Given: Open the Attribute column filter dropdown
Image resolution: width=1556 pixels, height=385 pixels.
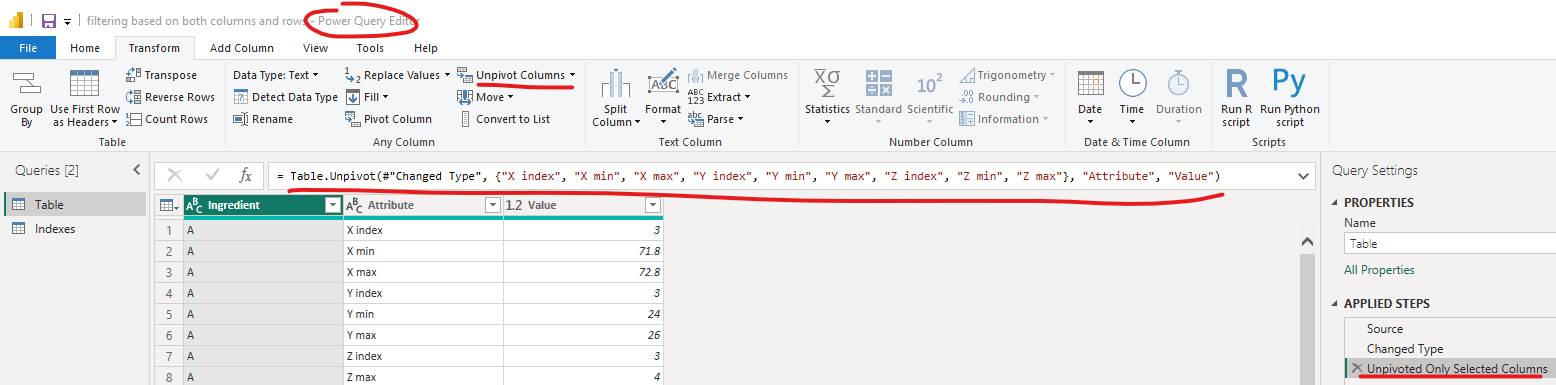Looking at the screenshot, I should pyautogui.click(x=492, y=205).
